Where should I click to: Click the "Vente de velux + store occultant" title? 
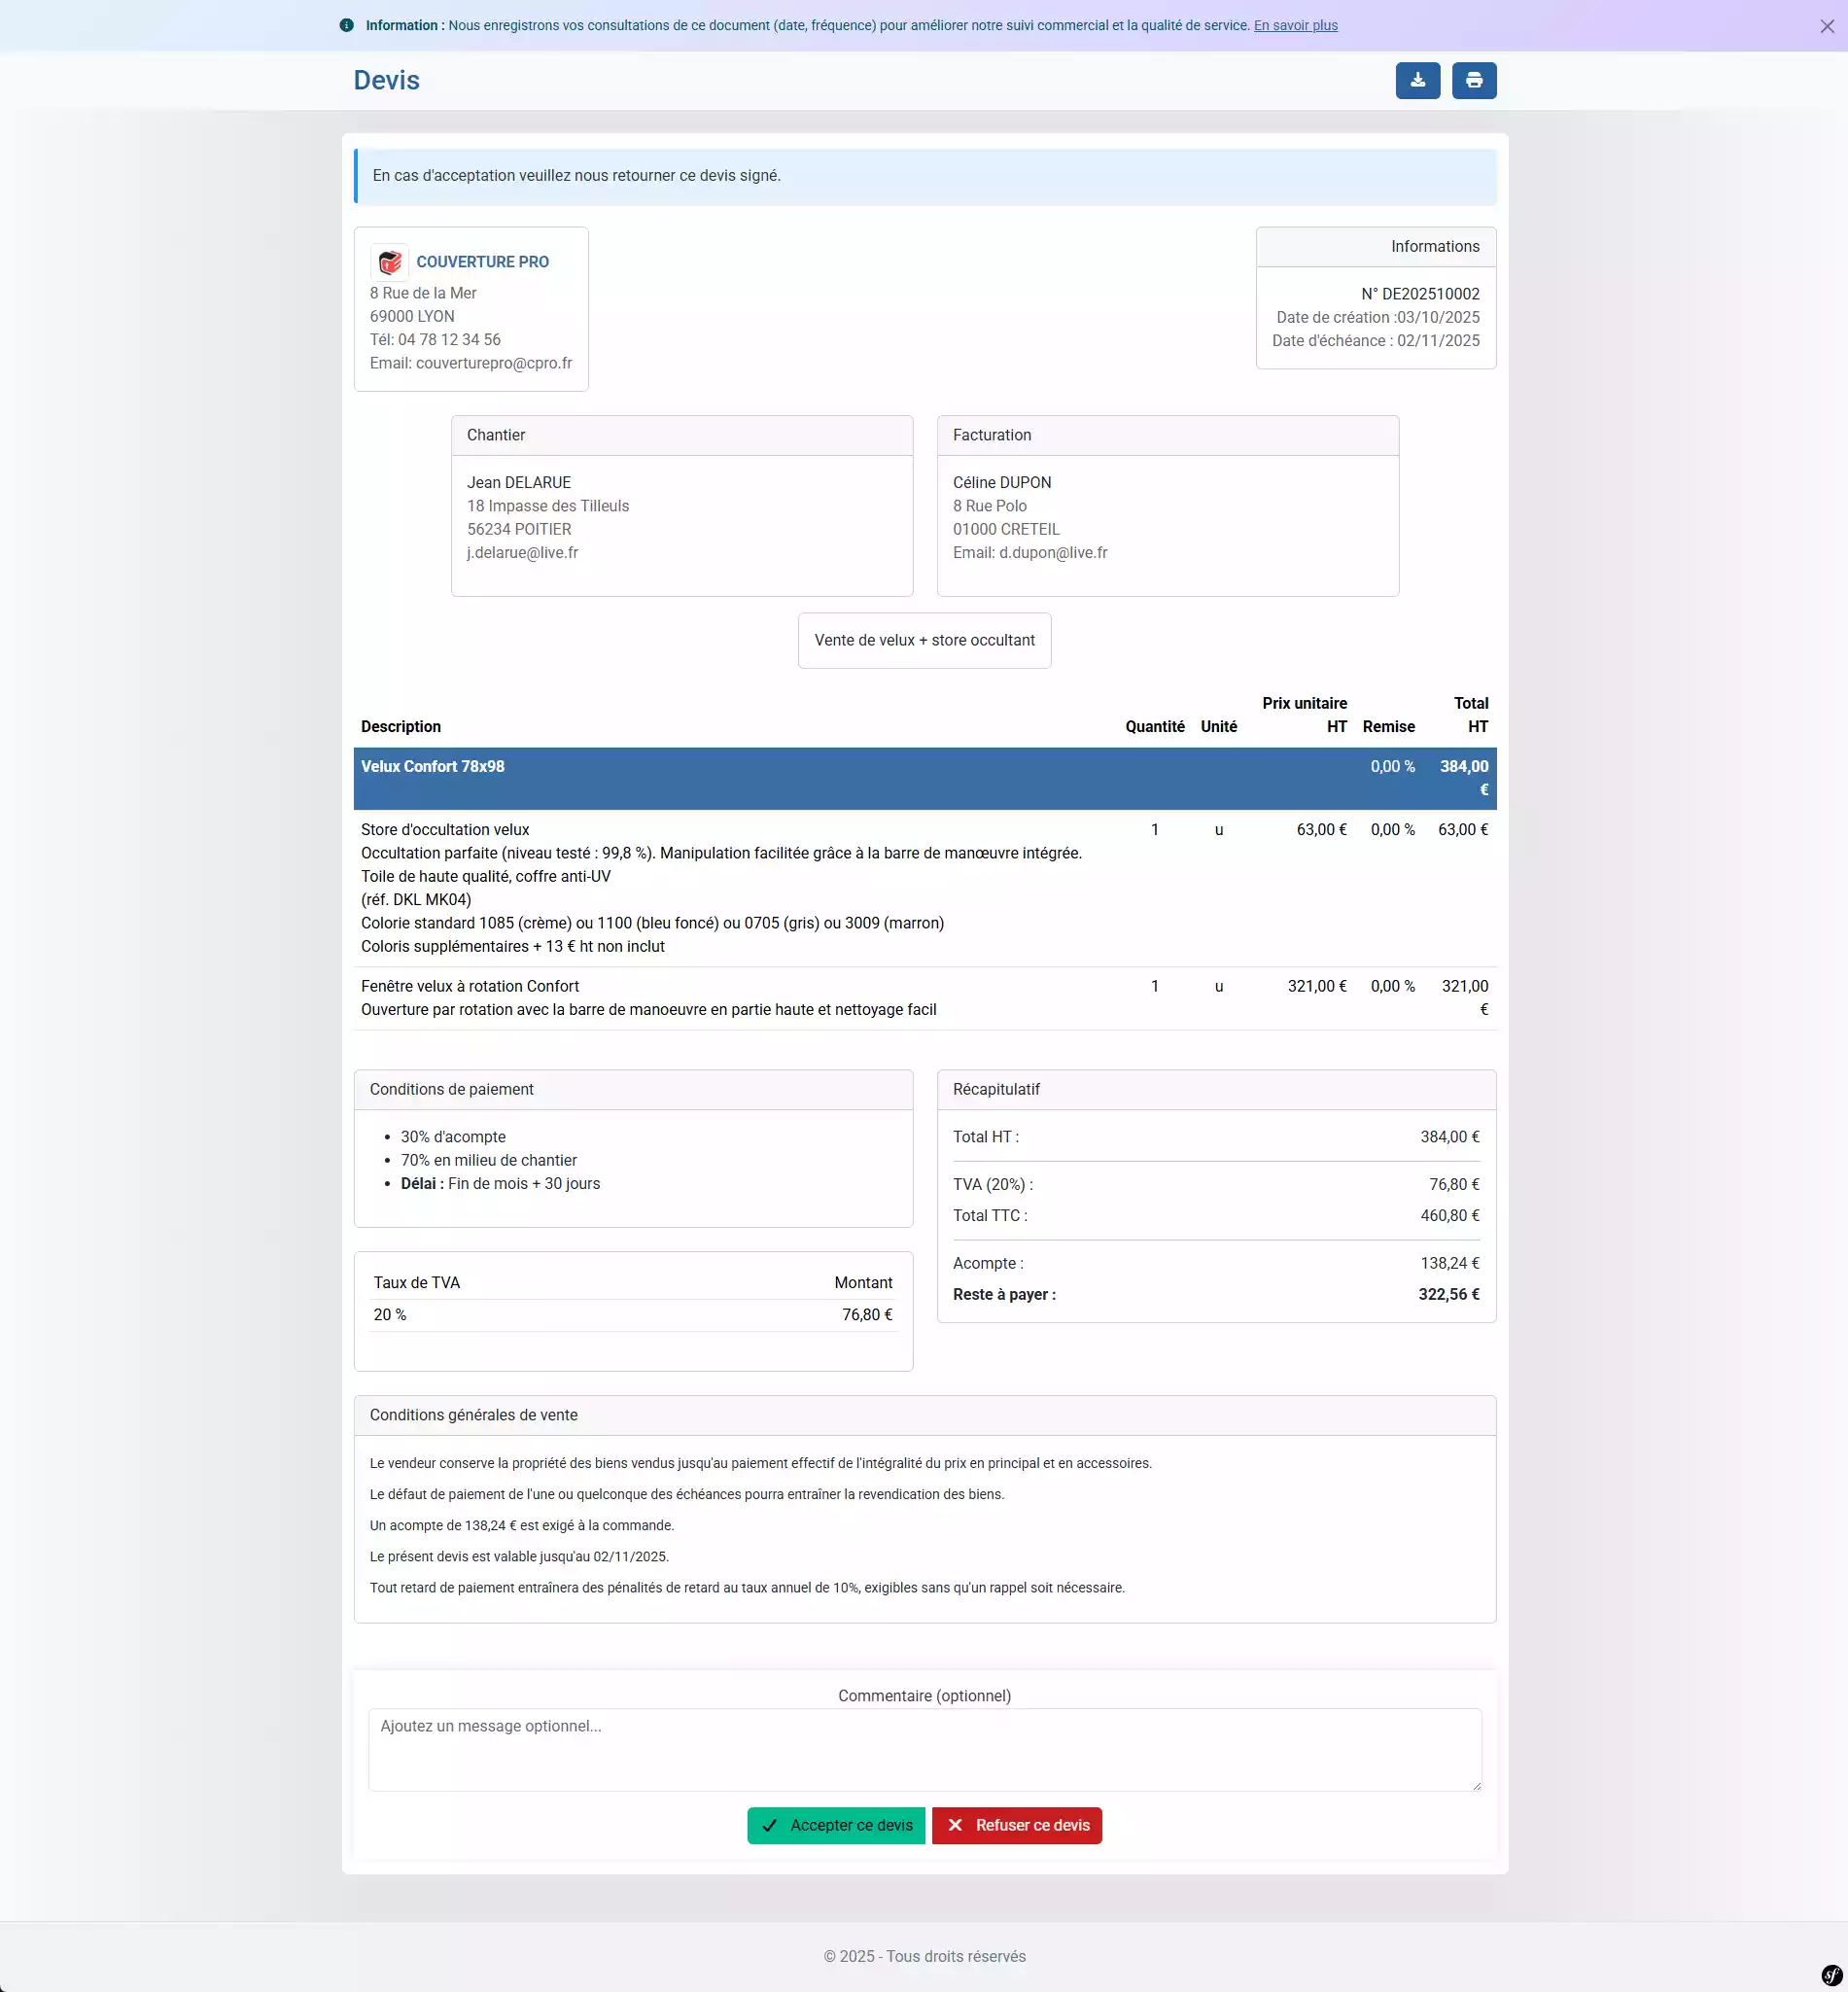[923, 640]
